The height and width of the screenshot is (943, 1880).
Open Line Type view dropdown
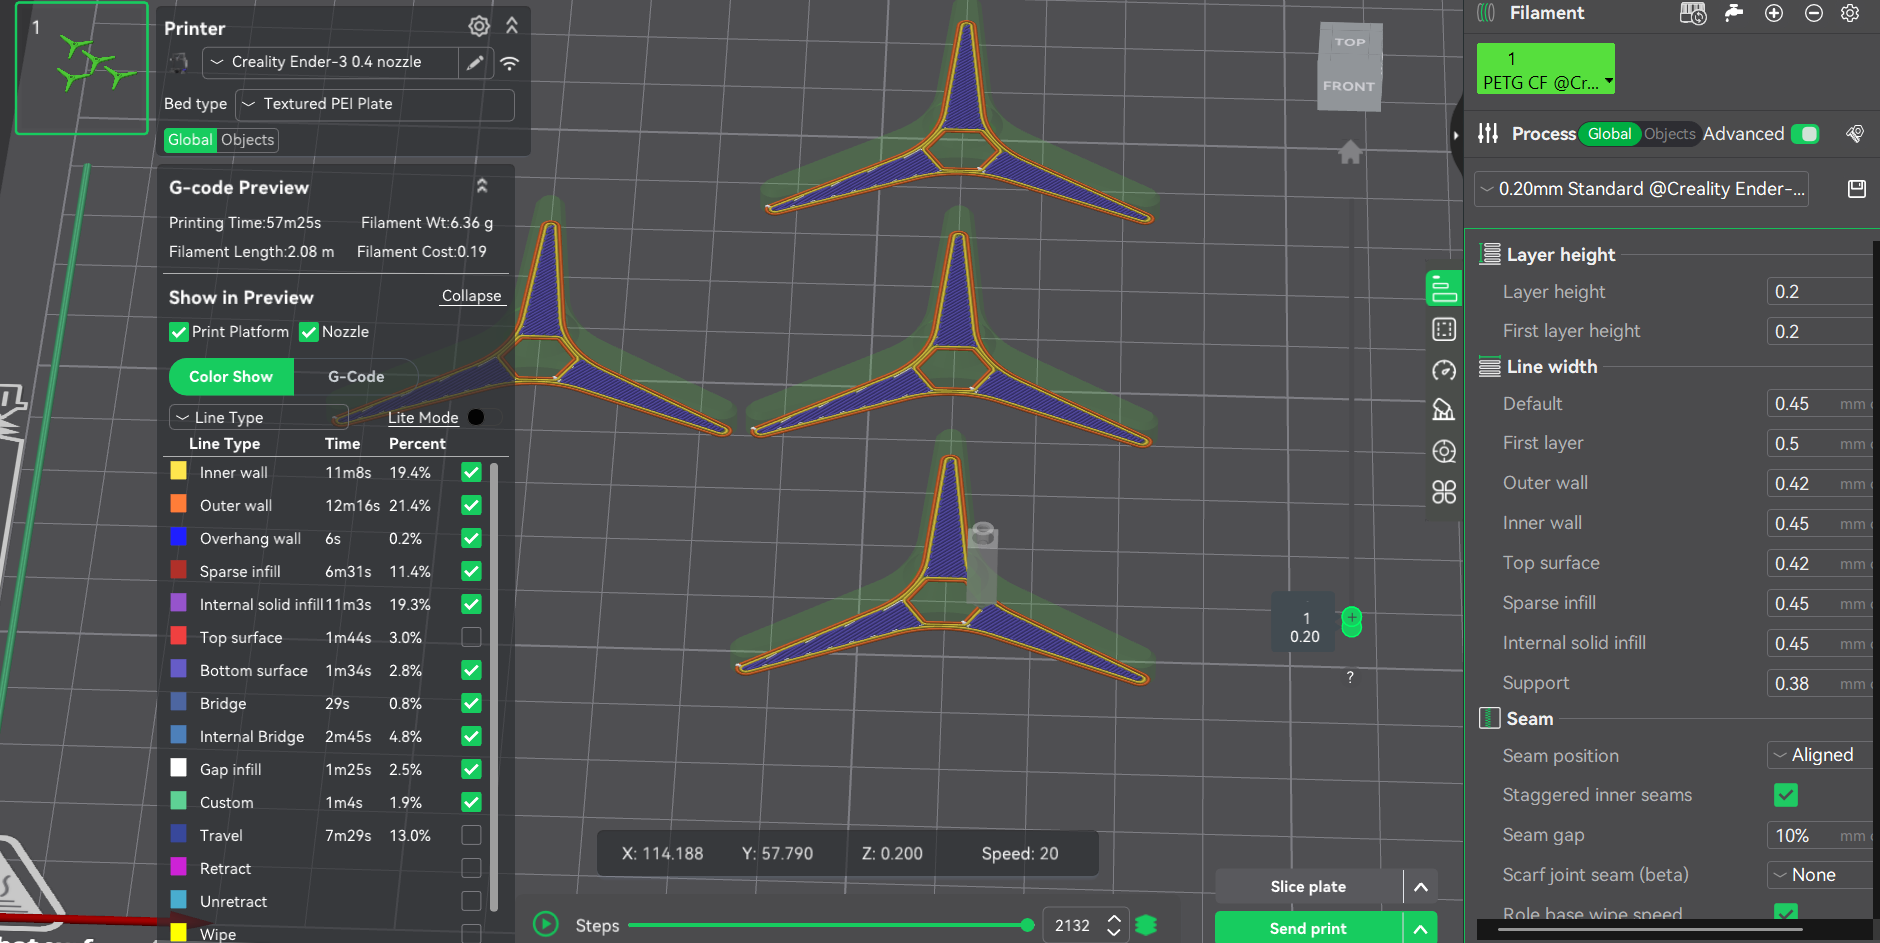(x=258, y=417)
